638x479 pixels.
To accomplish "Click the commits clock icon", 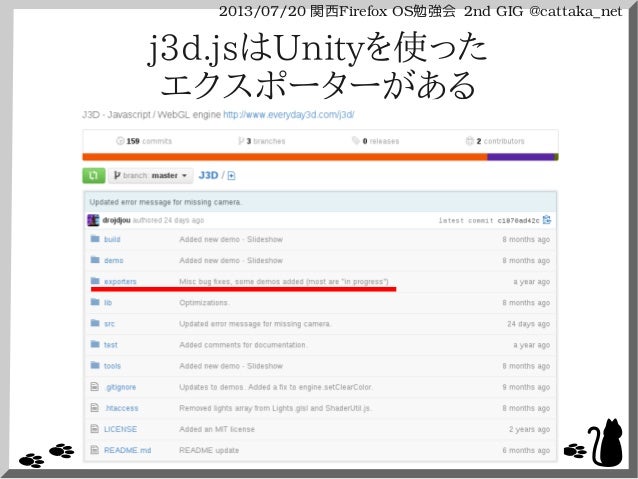I will click(120, 141).
